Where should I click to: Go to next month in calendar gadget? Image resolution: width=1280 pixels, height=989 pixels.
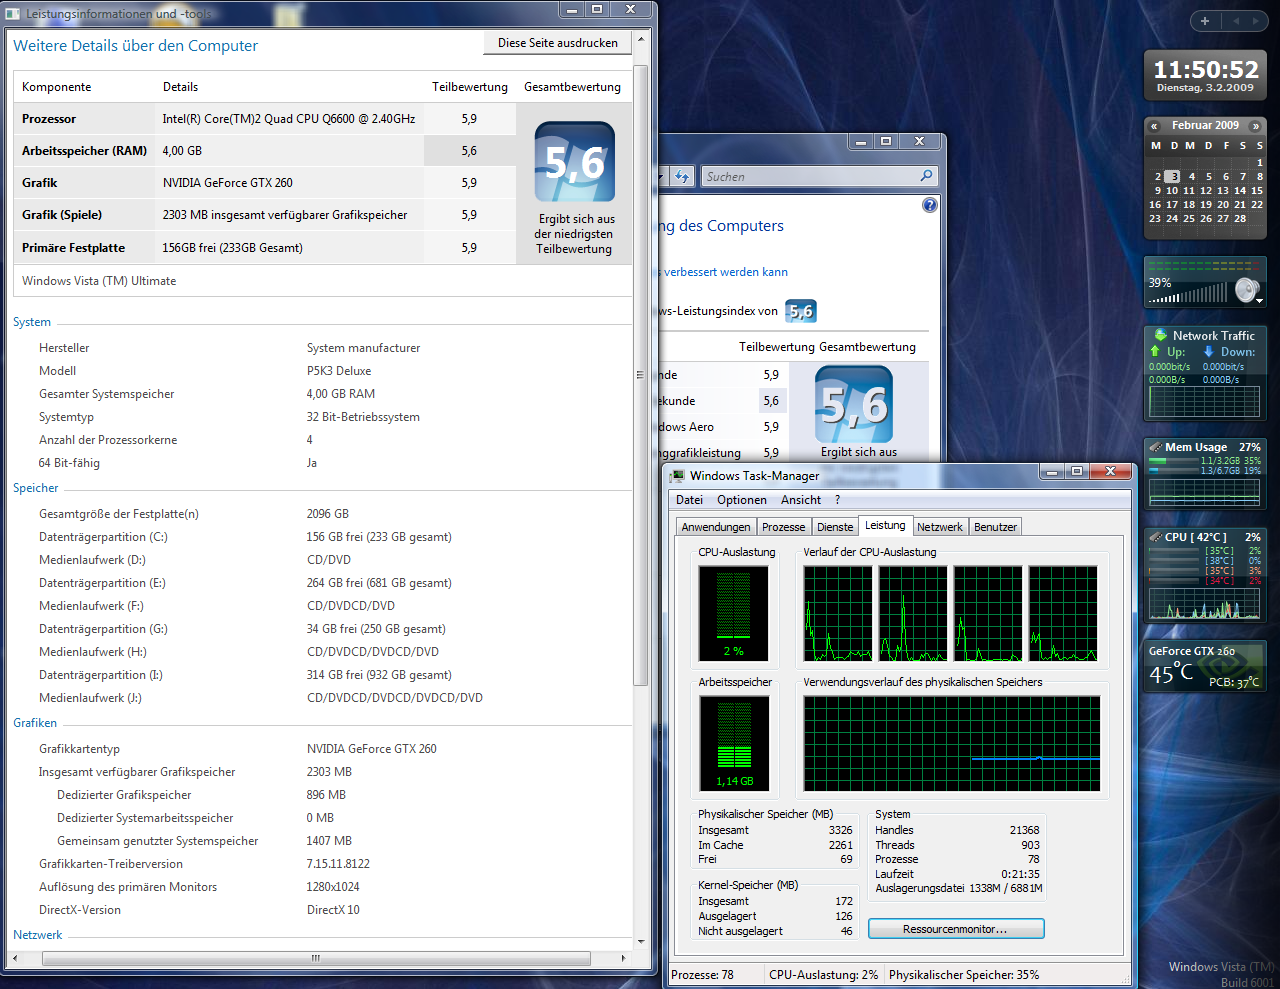coord(1256,126)
